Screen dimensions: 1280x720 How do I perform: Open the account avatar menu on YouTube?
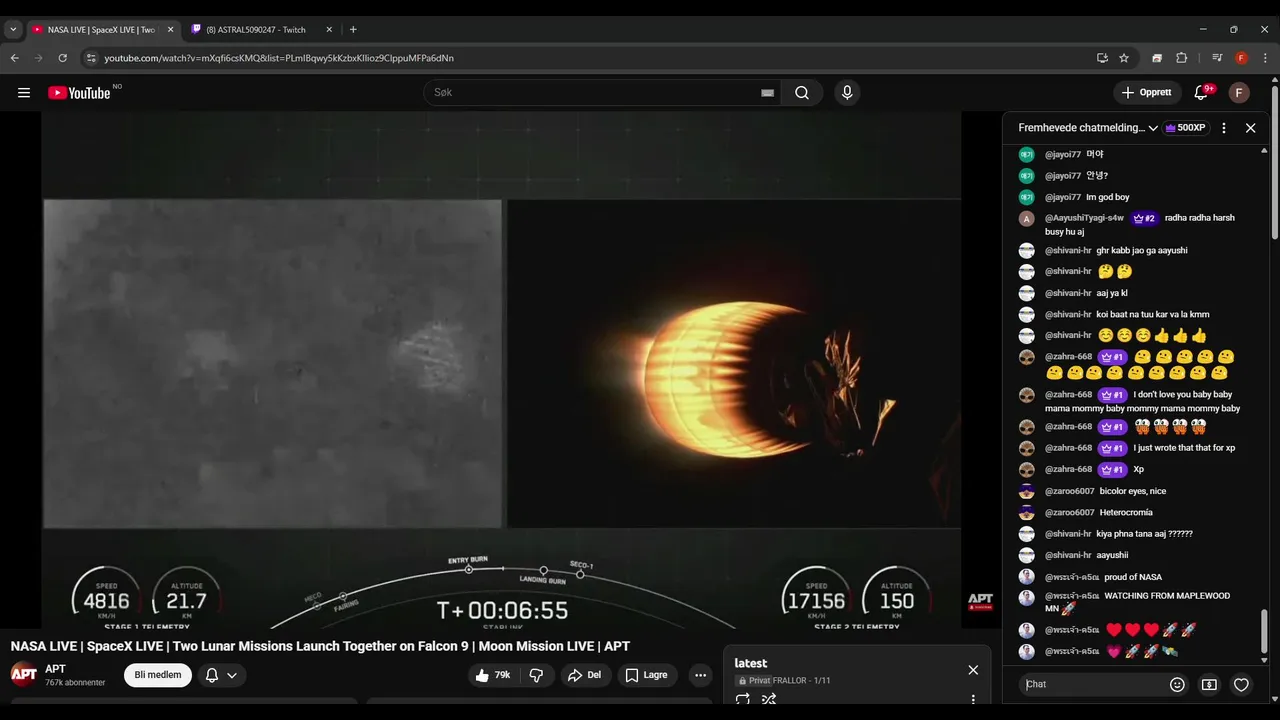(x=1239, y=93)
